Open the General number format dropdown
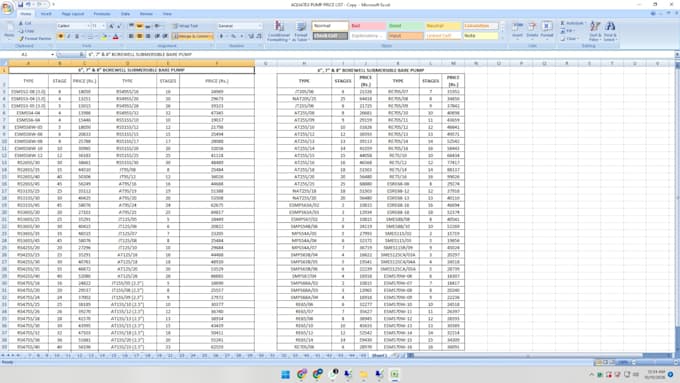This screenshot has height=383, width=680. (260, 26)
